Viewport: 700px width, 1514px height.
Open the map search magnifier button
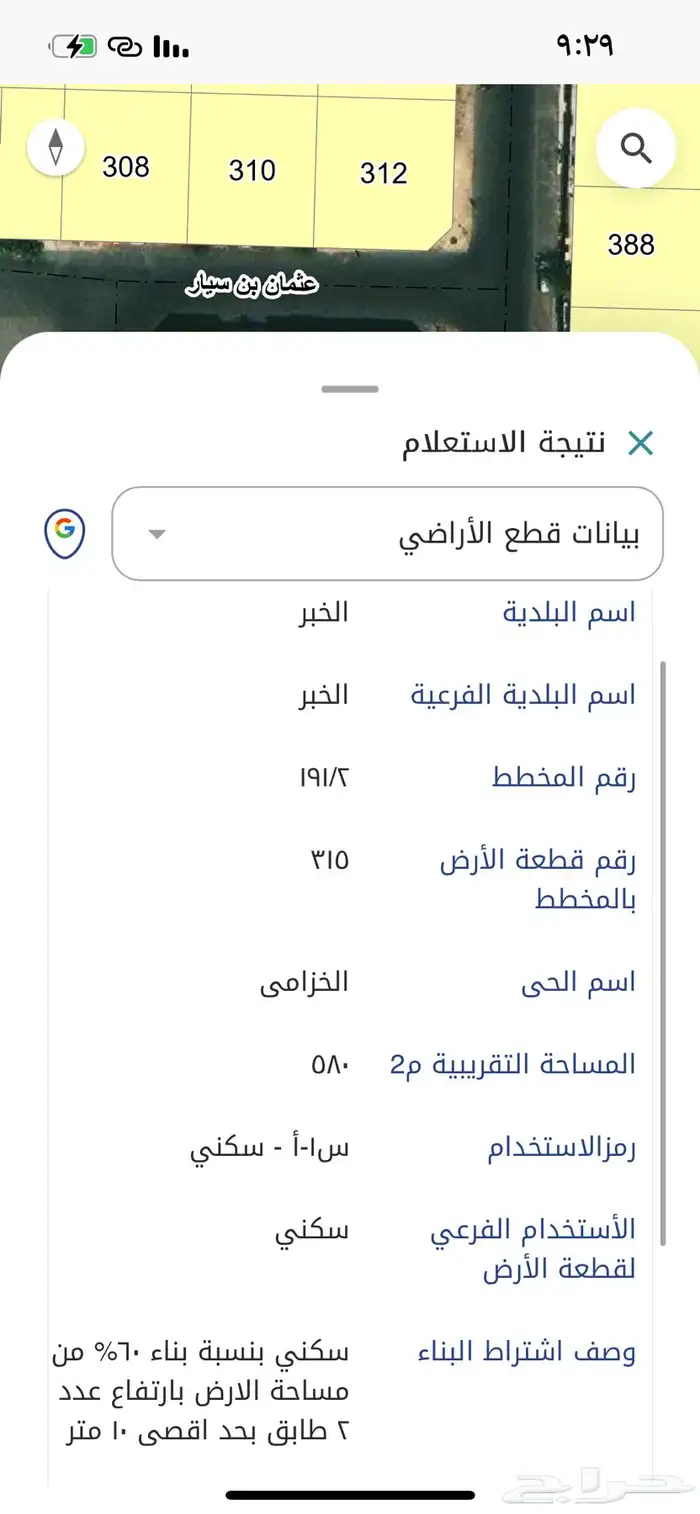[x=635, y=148]
